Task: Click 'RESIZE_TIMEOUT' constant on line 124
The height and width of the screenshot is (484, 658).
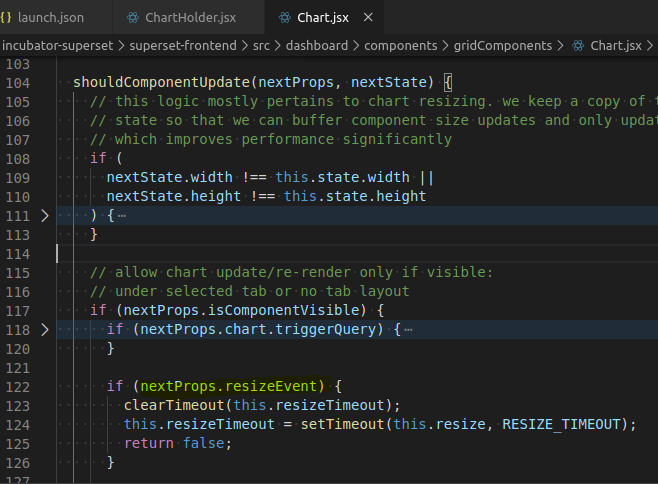Action: pos(561,424)
